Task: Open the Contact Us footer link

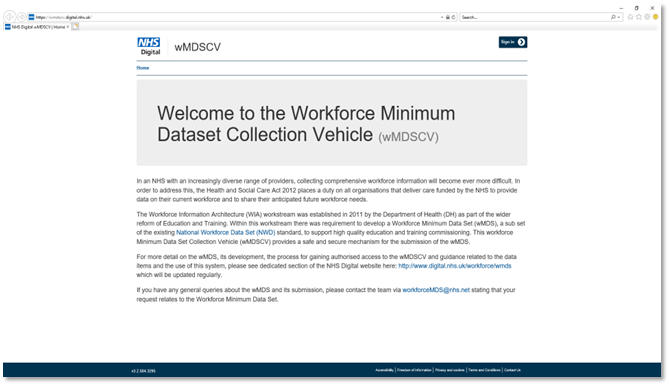Action: [x=512, y=370]
